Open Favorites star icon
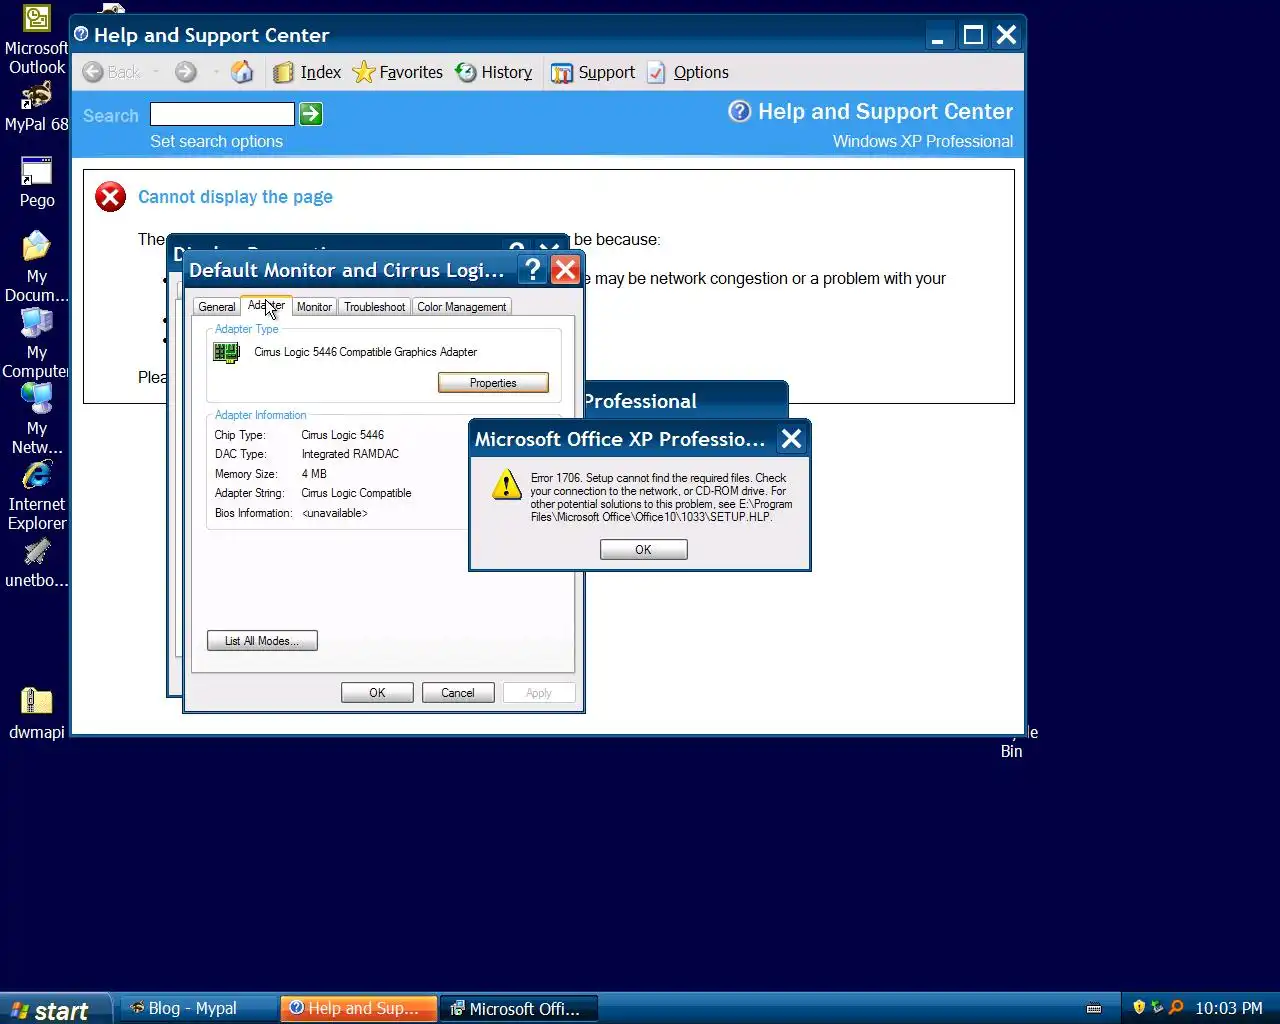Image resolution: width=1280 pixels, height=1024 pixels. tap(364, 72)
